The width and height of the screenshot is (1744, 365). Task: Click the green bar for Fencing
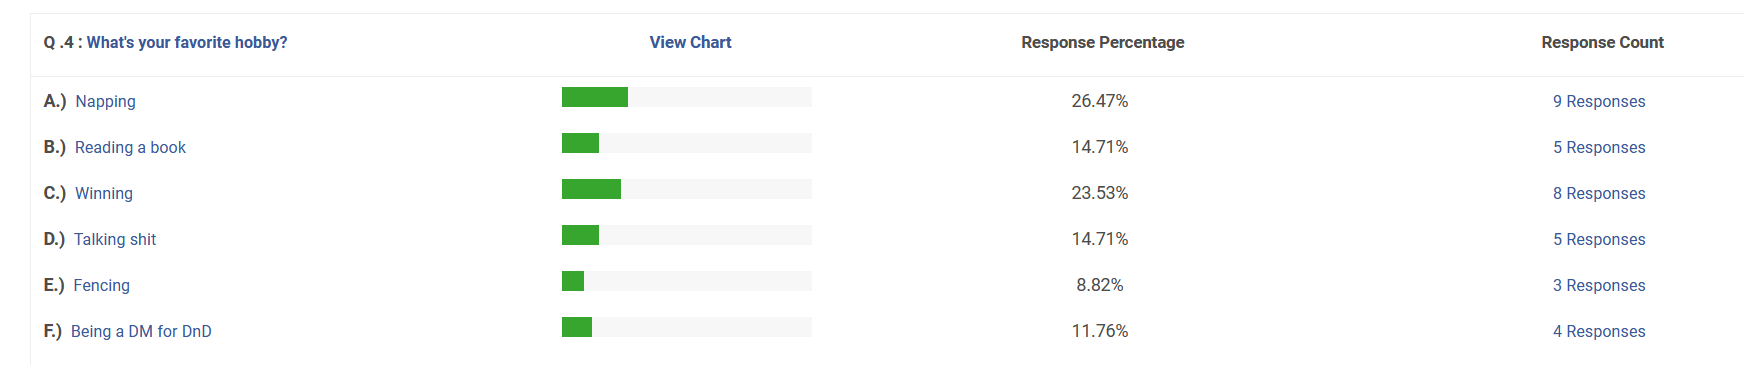[573, 281]
